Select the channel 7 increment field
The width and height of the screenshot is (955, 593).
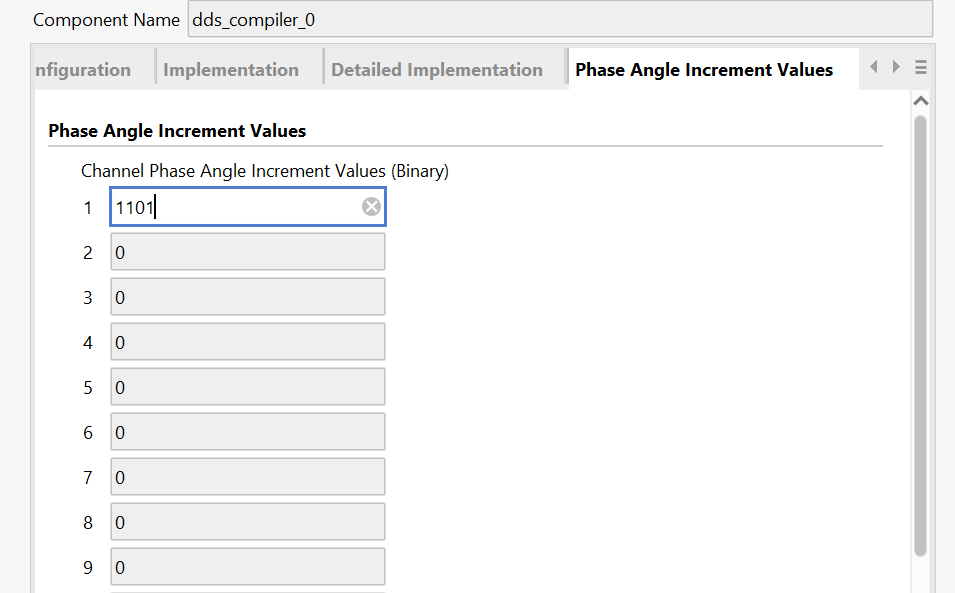(247, 478)
